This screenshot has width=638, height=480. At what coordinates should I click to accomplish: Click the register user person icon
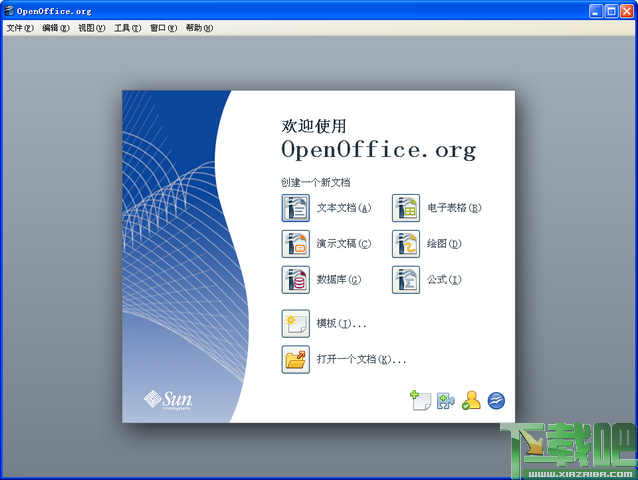point(471,401)
